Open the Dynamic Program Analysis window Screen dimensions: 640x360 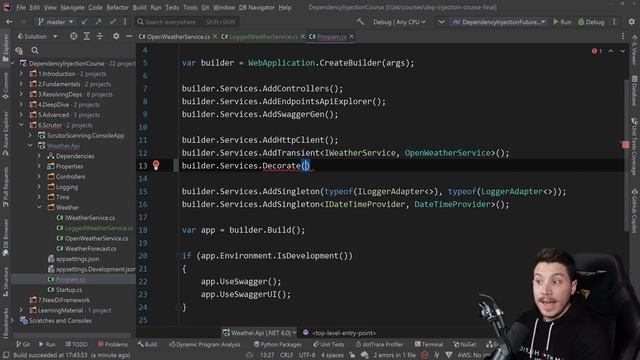(204, 344)
